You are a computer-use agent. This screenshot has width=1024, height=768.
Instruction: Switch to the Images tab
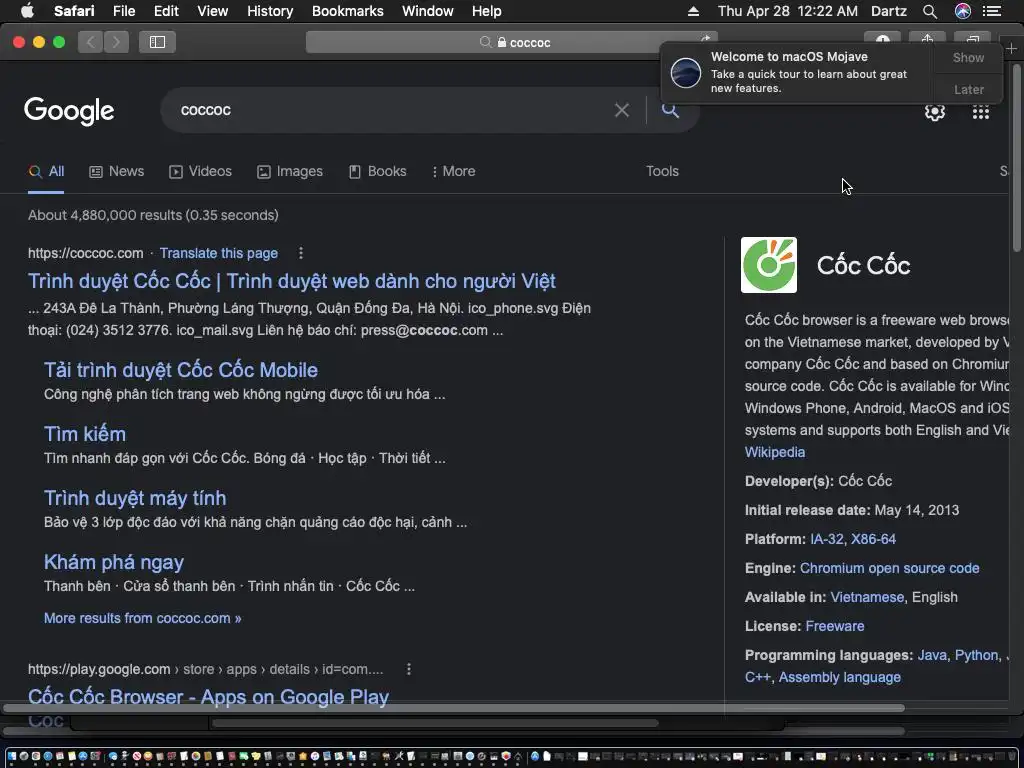(x=290, y=172)
